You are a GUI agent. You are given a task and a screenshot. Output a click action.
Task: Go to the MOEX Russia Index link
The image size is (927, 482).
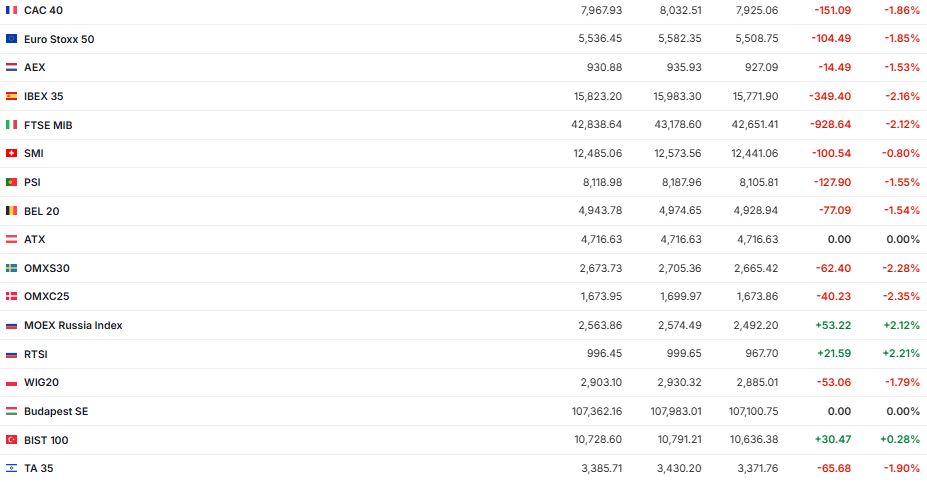point(73,325)
